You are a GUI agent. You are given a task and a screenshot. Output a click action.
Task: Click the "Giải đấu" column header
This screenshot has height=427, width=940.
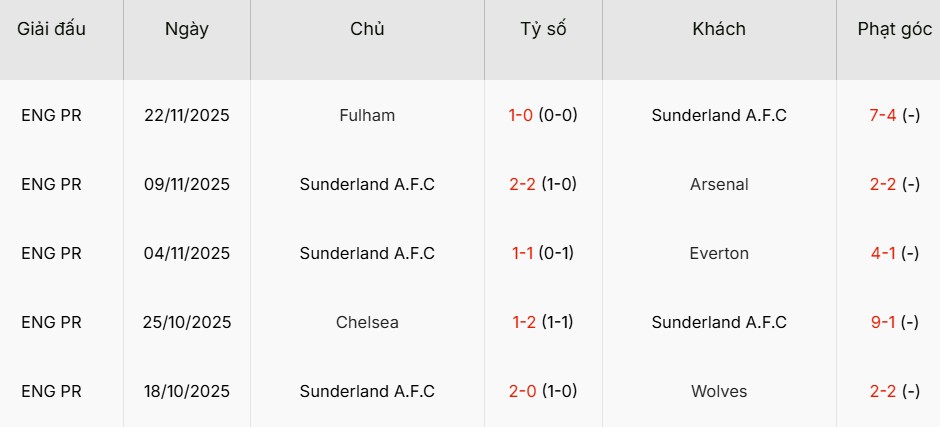click(x=51, y=29)
